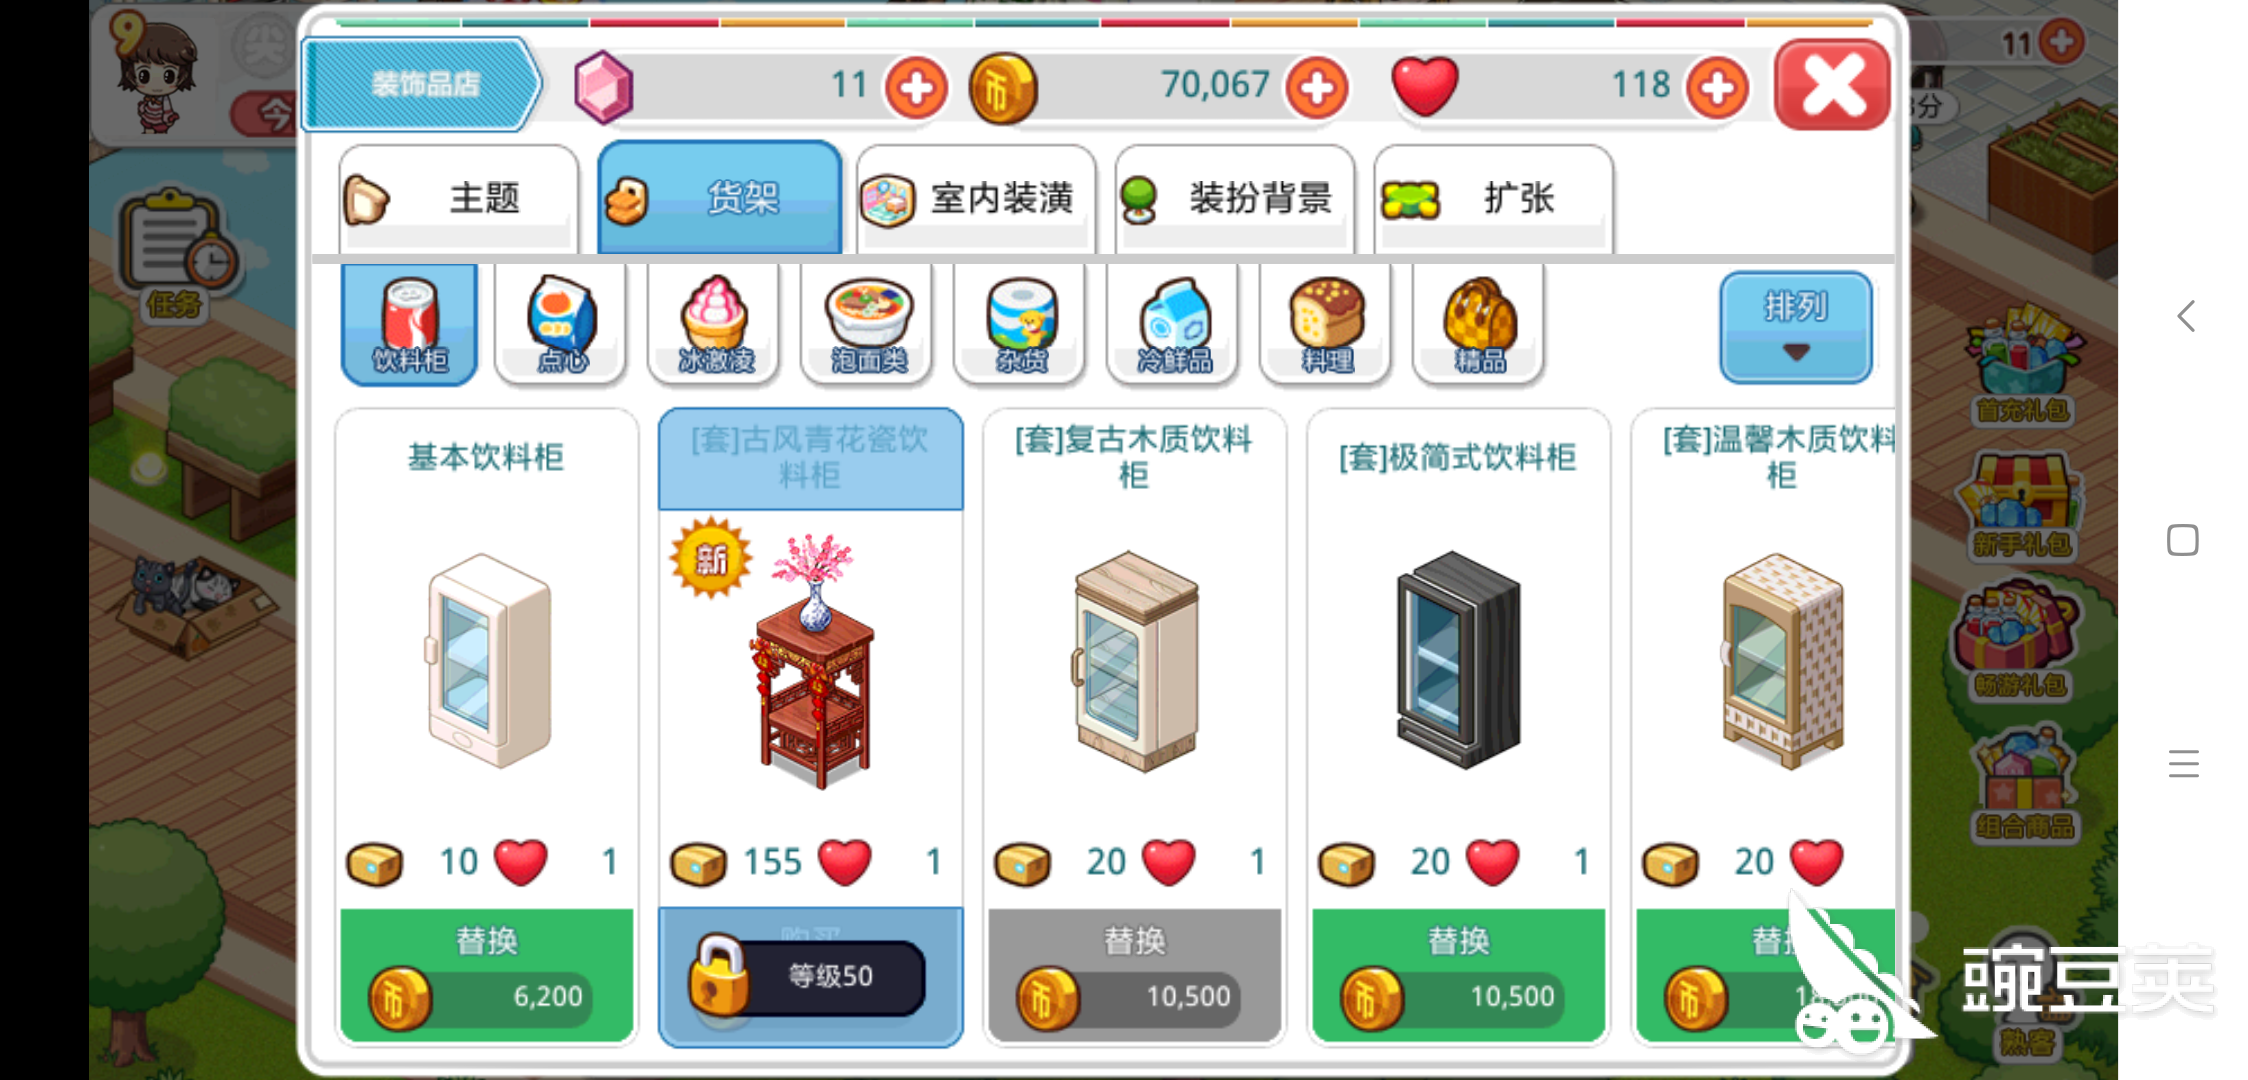The width and height of the screenshot is (2248, 1080).
Task: Open the 冰激凌 ice cream category
Action: [715, 324]
